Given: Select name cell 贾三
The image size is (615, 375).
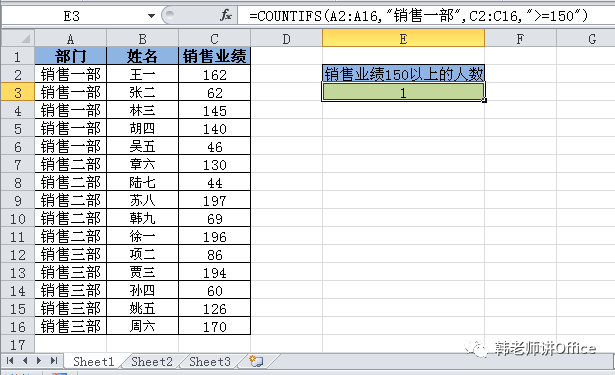Looking at the screenshot, I should pos(142,272).
